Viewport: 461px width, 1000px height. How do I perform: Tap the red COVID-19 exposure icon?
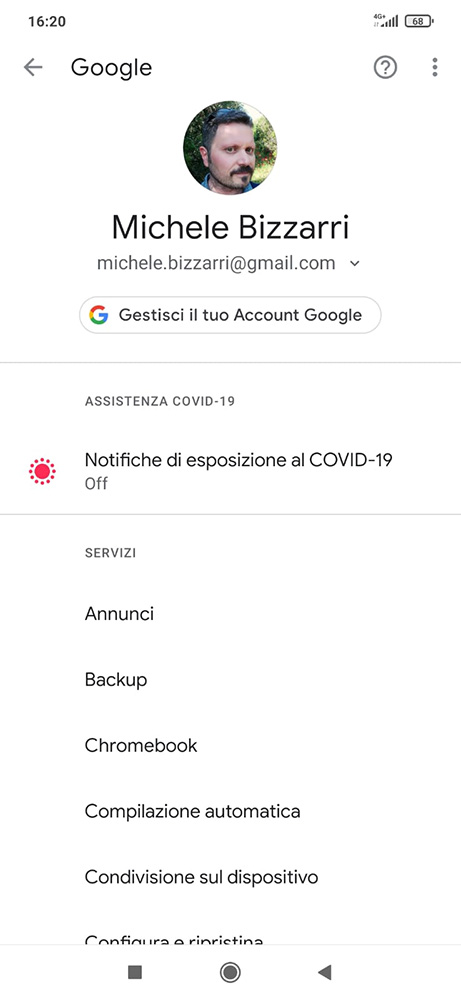[x=43, y=471]
